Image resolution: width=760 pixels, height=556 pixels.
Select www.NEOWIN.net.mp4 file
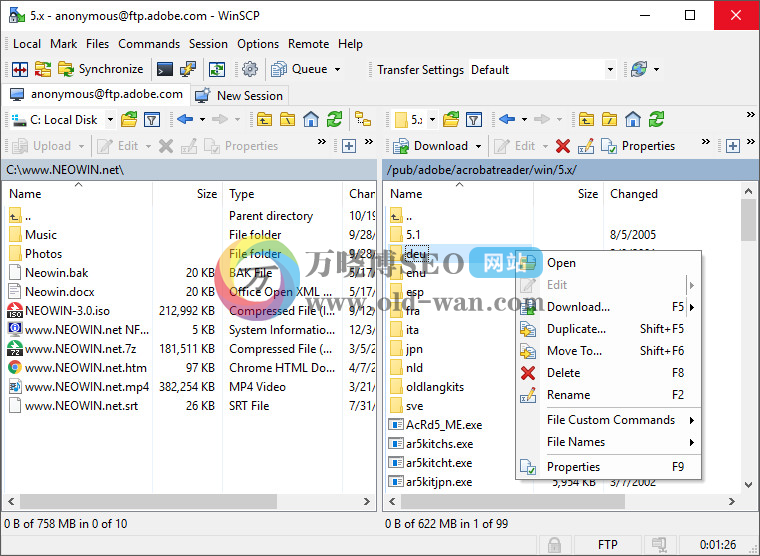click(x=87, y=387)
